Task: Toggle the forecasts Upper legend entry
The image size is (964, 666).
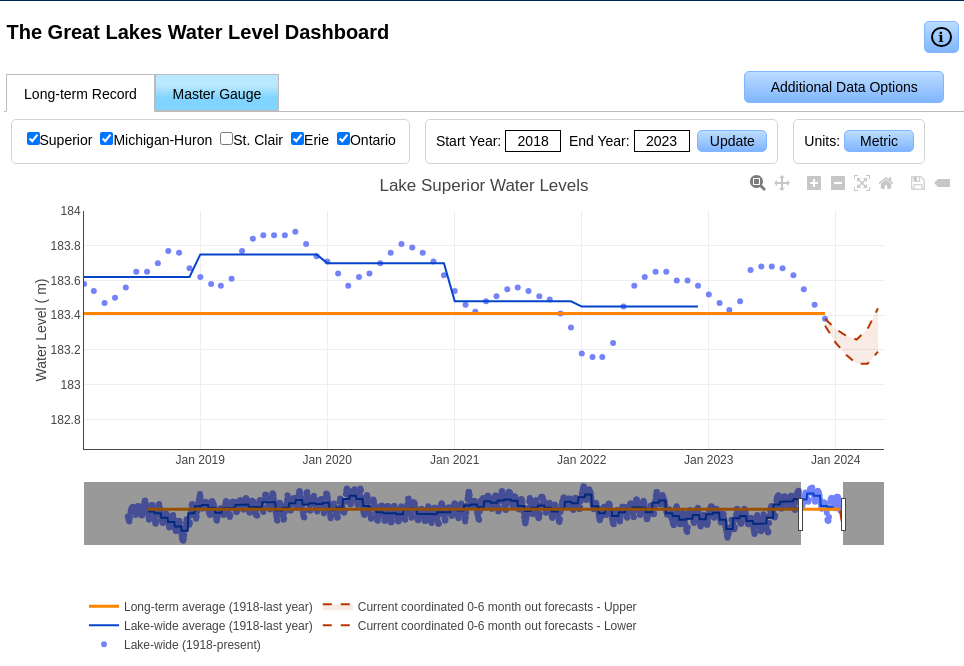Action: (480, 606)
